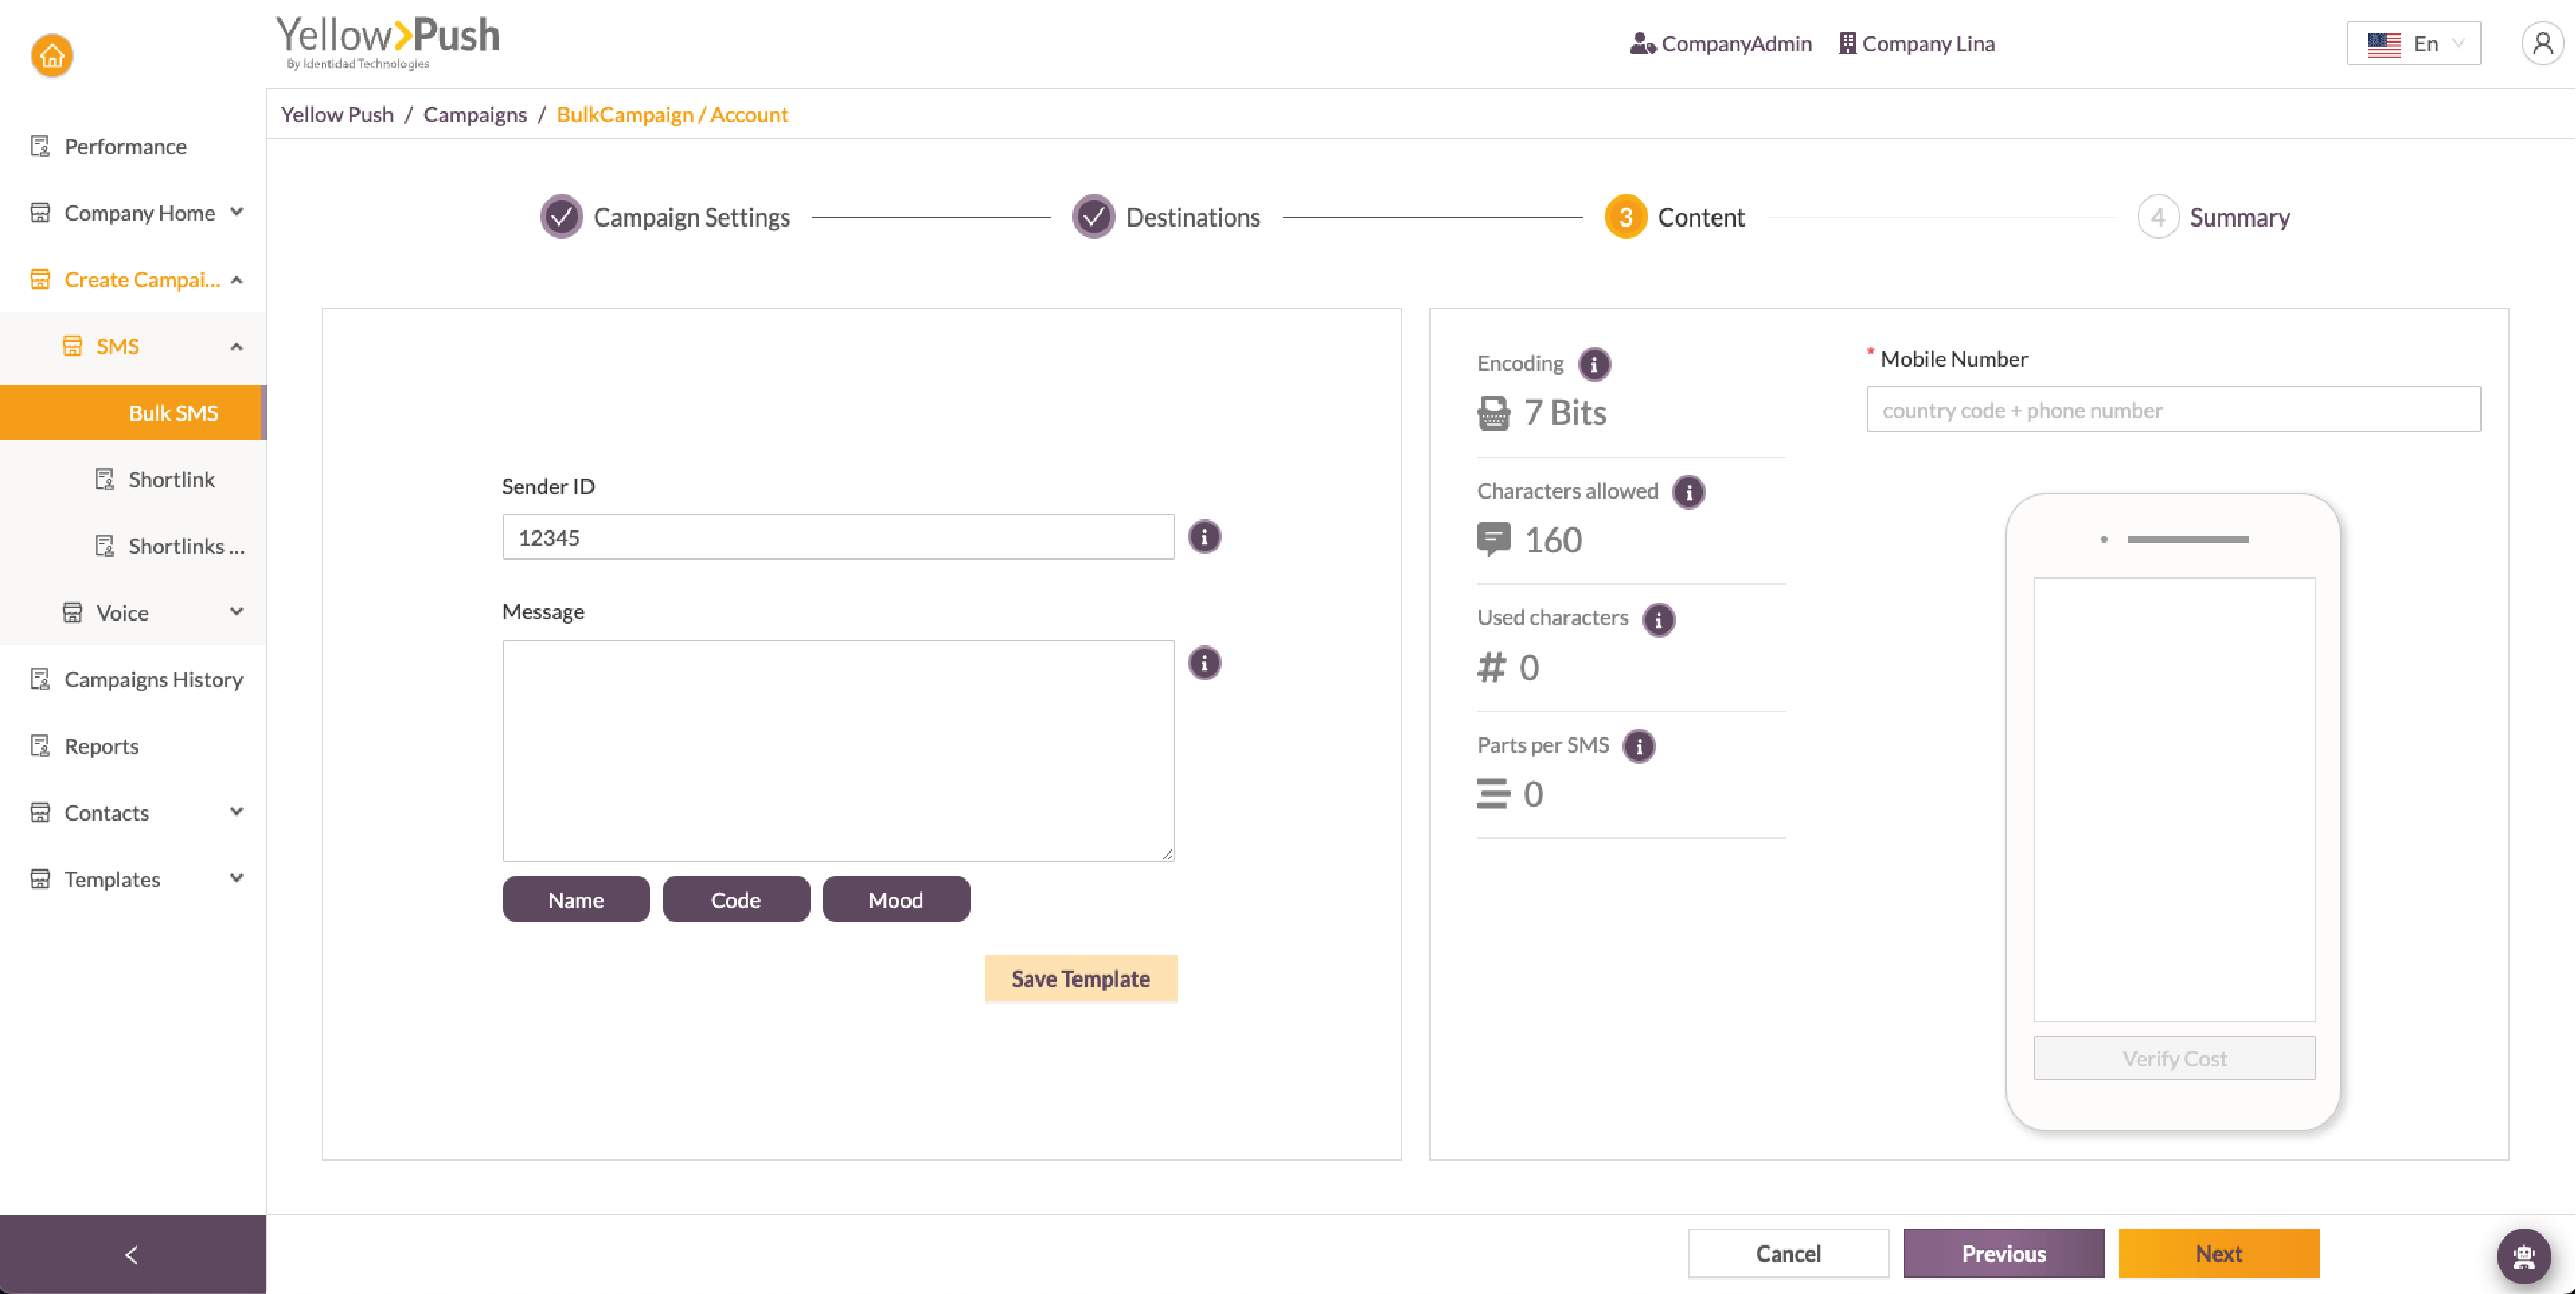This screenshot has height=1294, width=2576.
Task: Open the user profile avatar icon
Action: click(2542, 44)
